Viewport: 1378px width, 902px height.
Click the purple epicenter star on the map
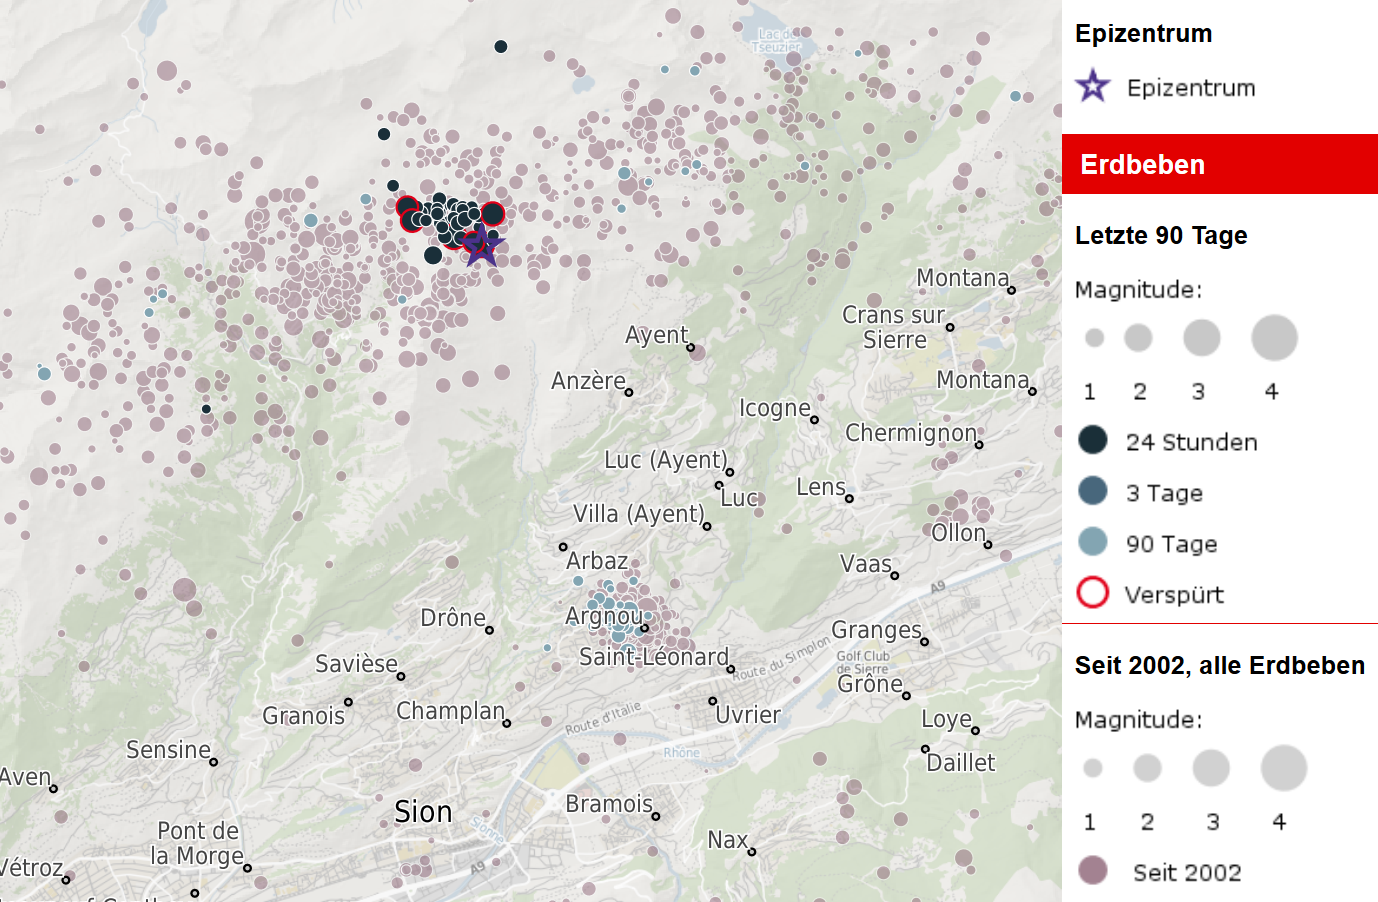click(481, 245)
